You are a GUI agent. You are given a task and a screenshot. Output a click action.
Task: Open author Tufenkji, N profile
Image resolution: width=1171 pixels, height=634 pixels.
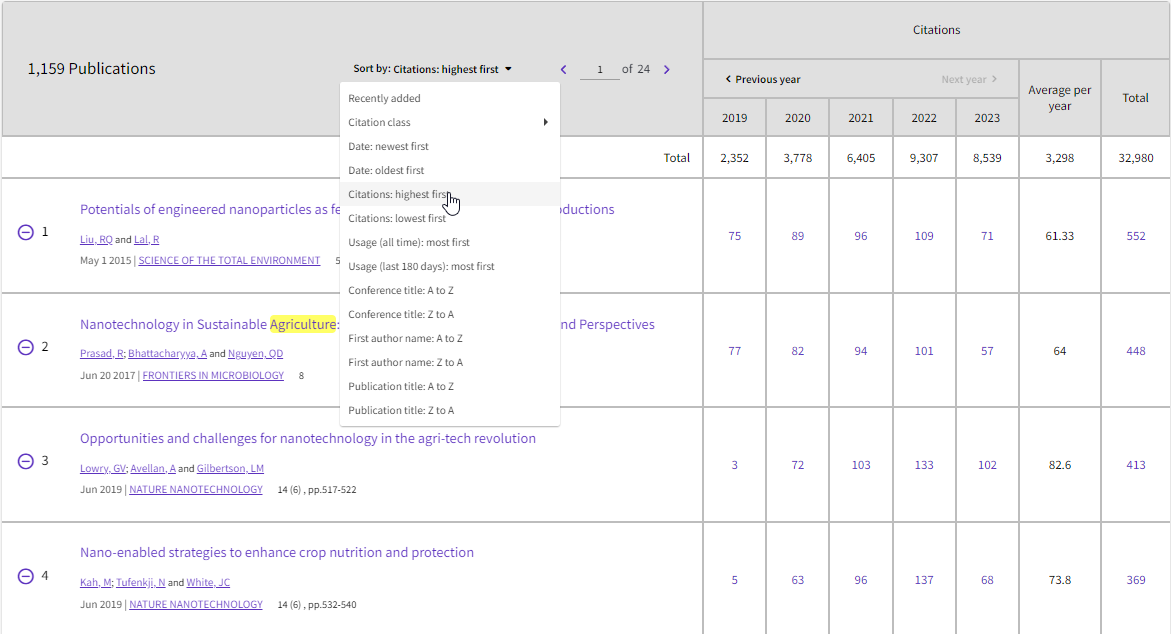click(x=140, y=582)
